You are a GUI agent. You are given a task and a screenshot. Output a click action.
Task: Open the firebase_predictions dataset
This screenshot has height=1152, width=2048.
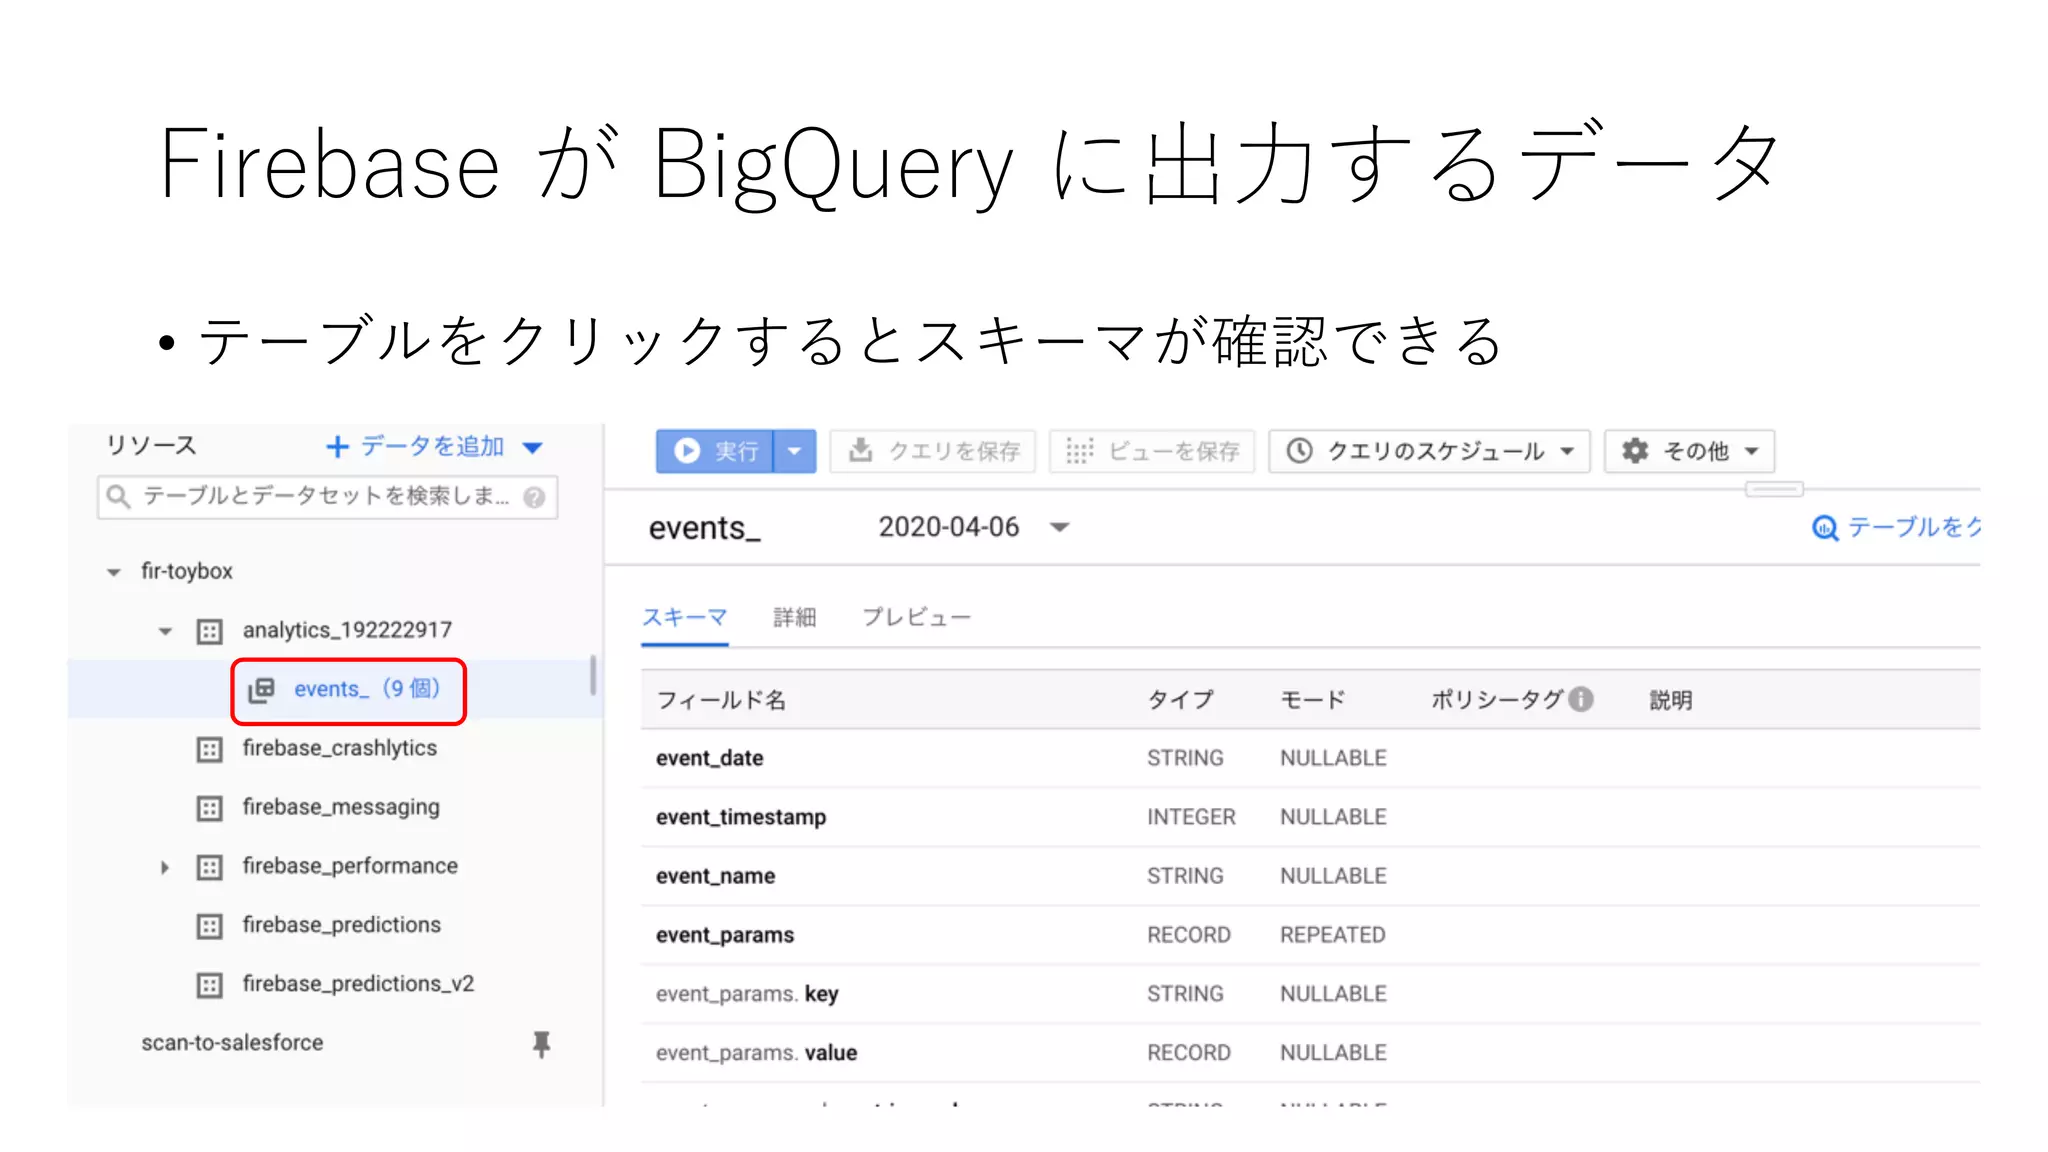pos(341,925)
